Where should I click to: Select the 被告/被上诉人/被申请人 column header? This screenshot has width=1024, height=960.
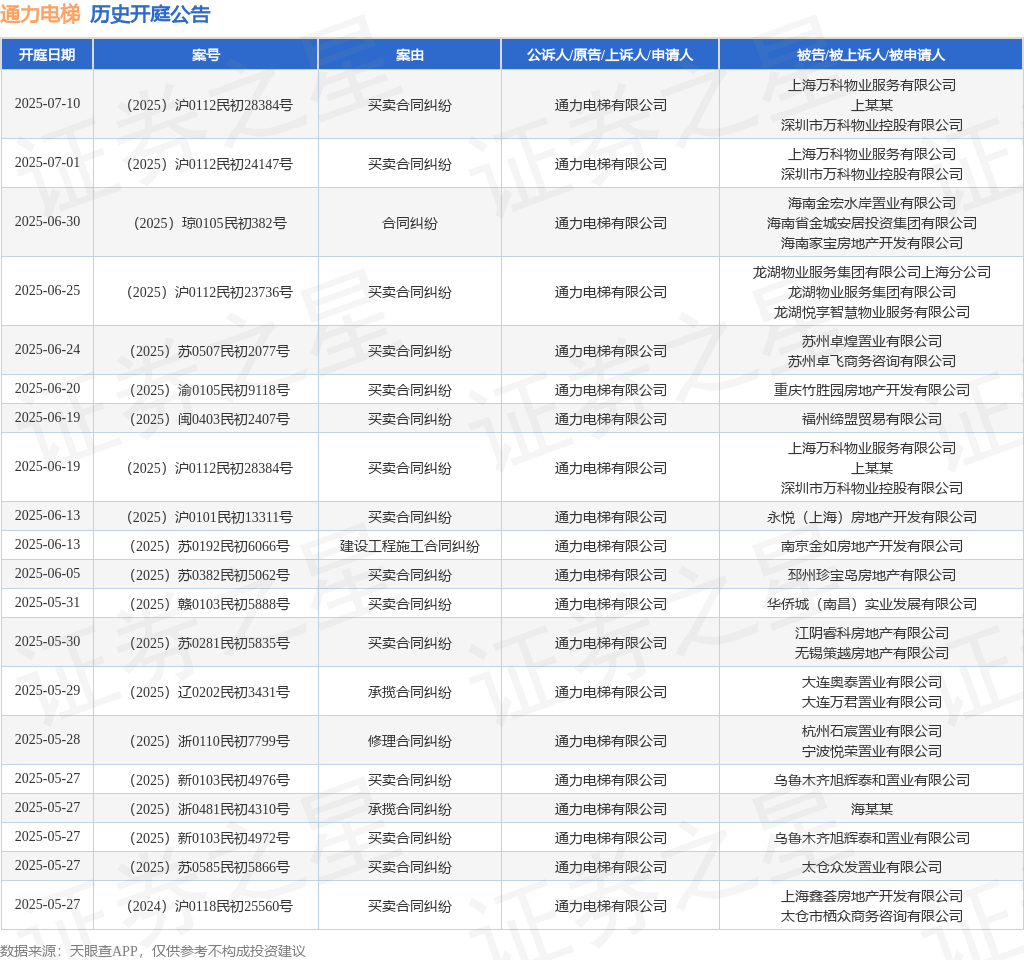pyautogui.click(x=871, y=55)
